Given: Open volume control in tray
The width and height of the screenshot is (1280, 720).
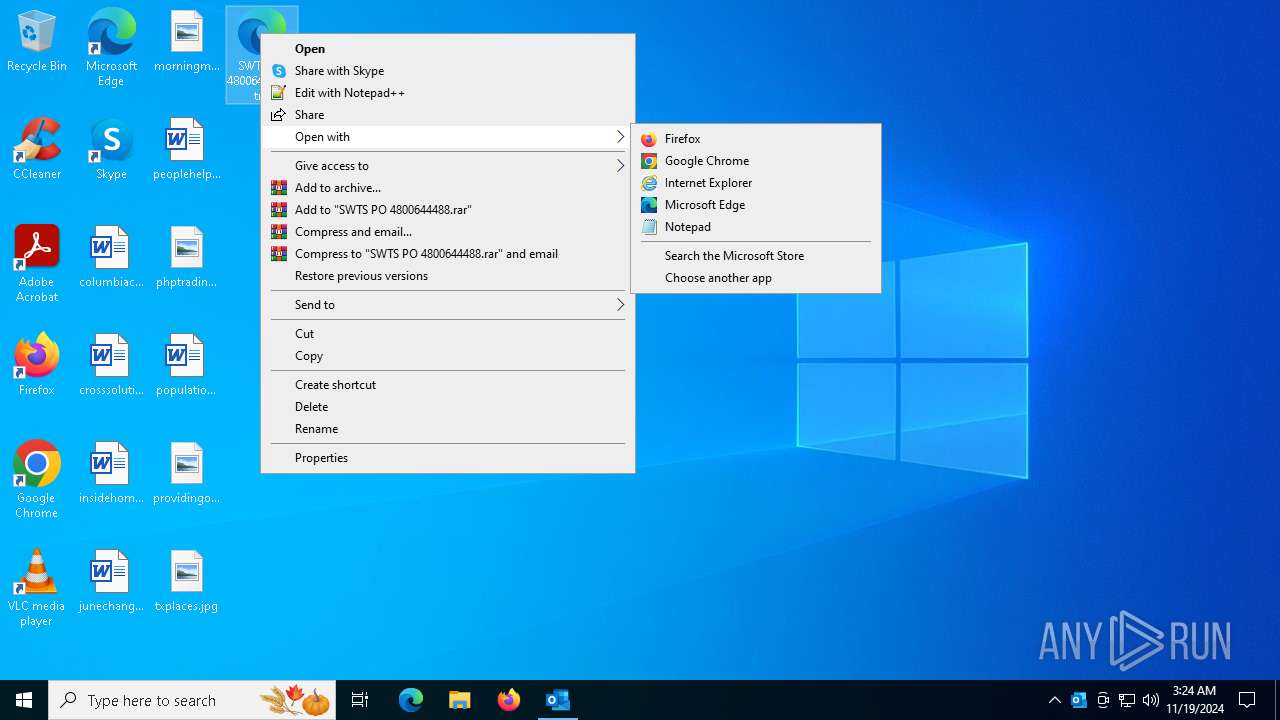Looking at the screenshot, I should (1151, 700).
